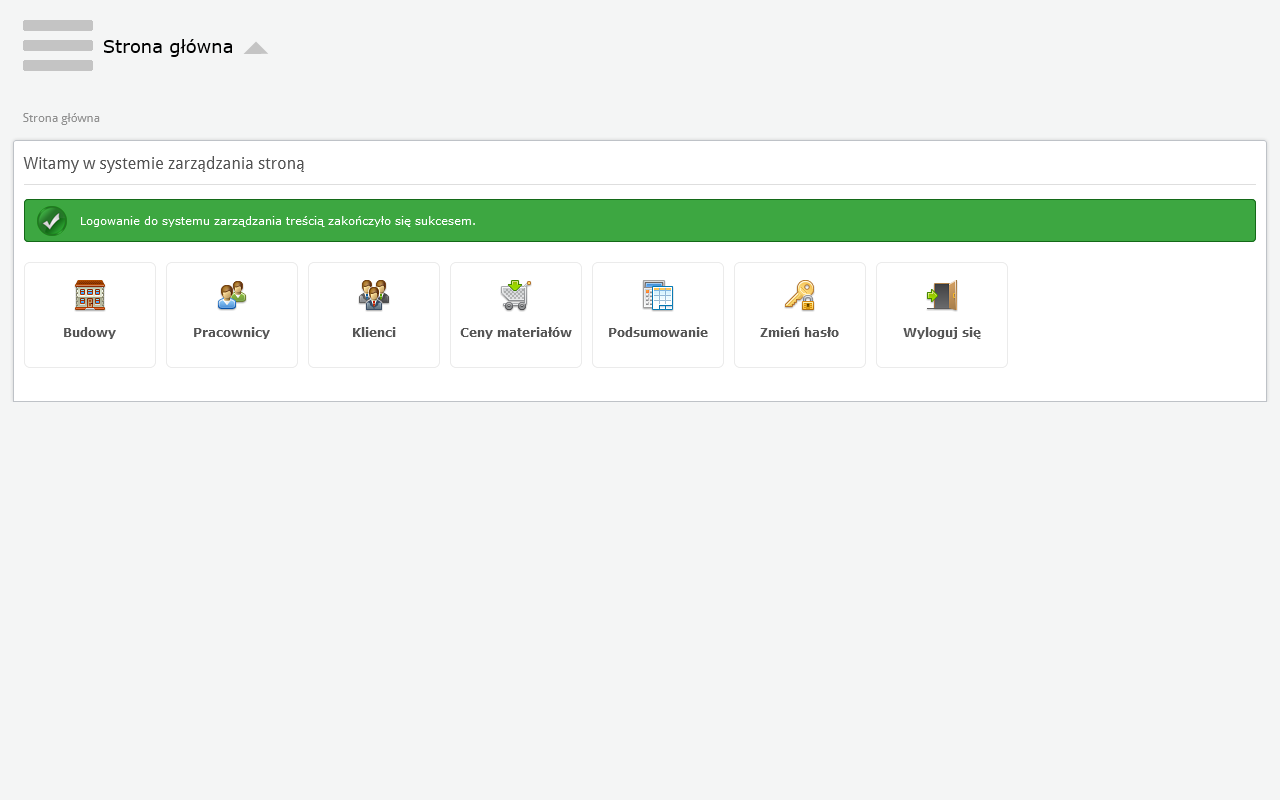
Task: Click the shopping cart icon for material prices
Action: click(x=516, y=296)
